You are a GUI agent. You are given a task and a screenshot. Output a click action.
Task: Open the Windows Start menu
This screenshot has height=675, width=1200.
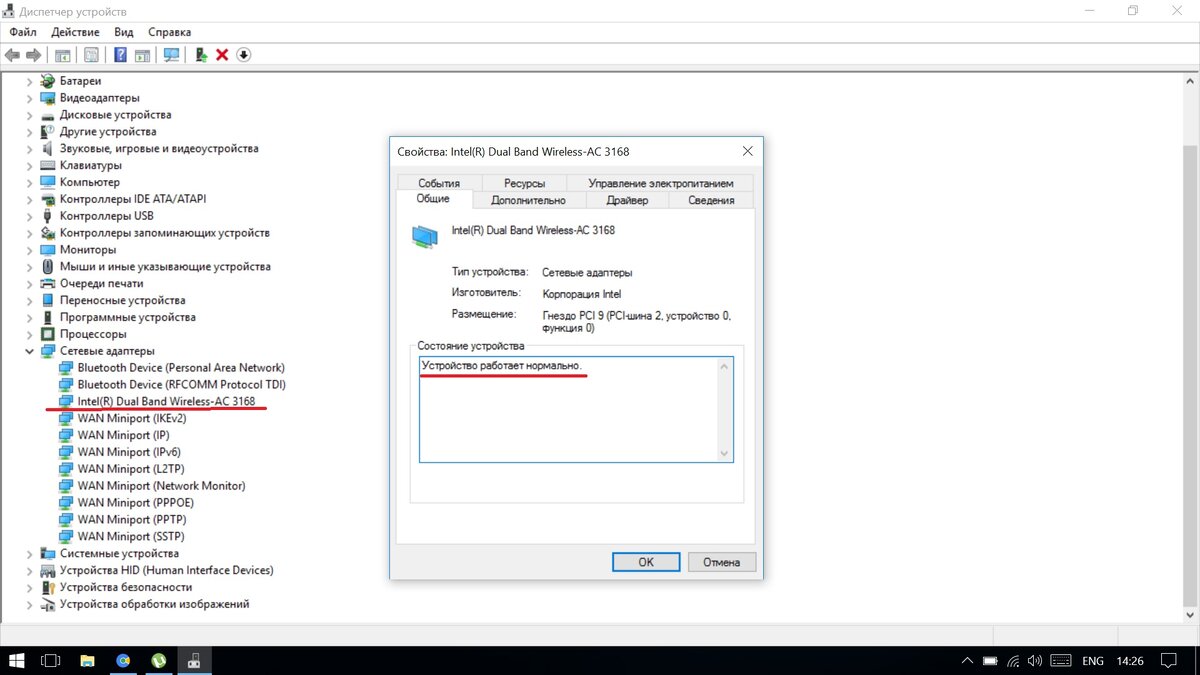pyautogui.click(x=17, y=661)
